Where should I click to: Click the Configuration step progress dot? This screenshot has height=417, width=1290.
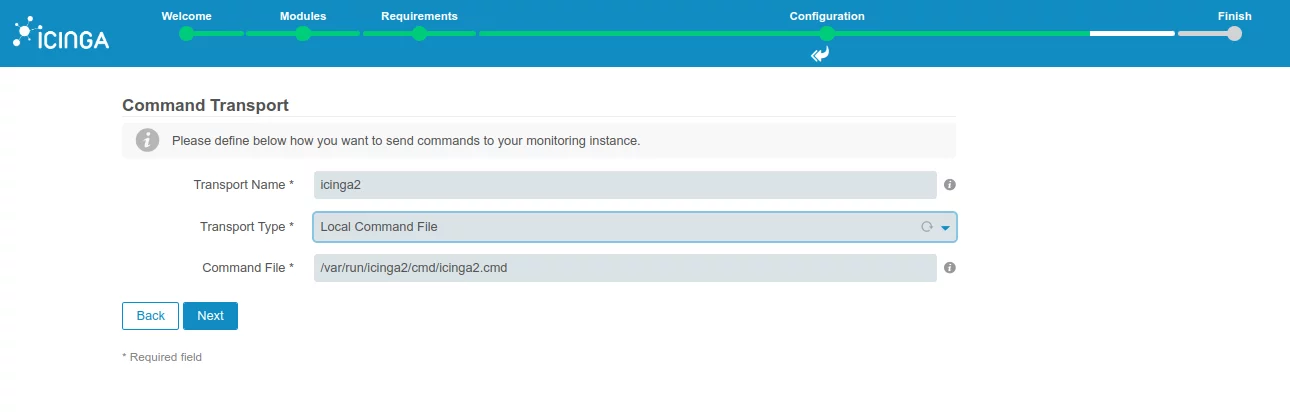(x=827, y=34)
